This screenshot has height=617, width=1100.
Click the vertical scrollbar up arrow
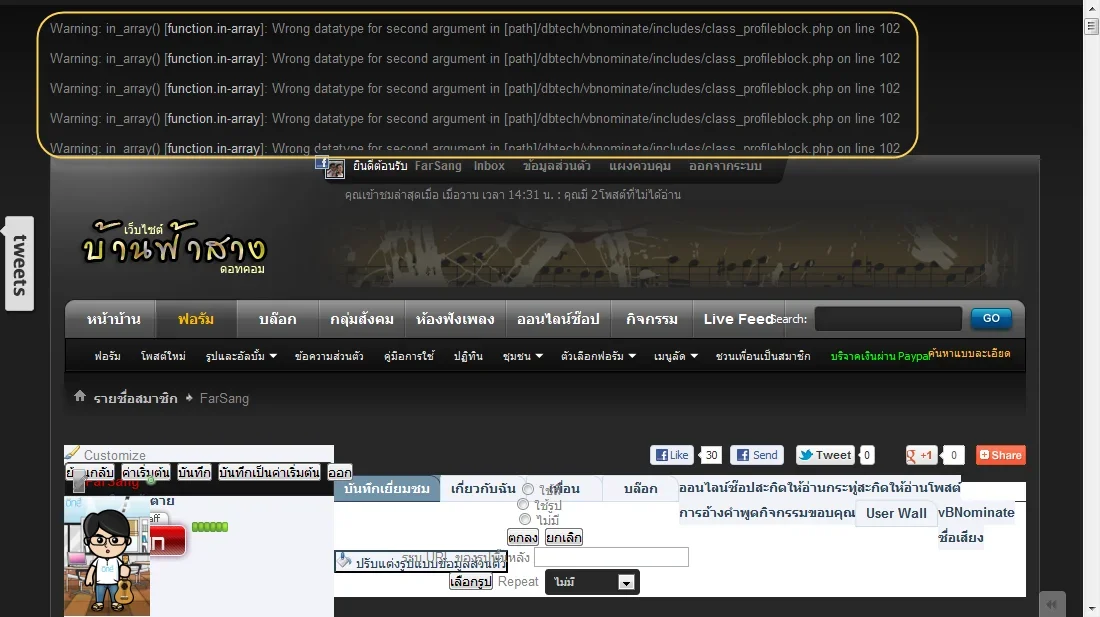pos(1092,6)
